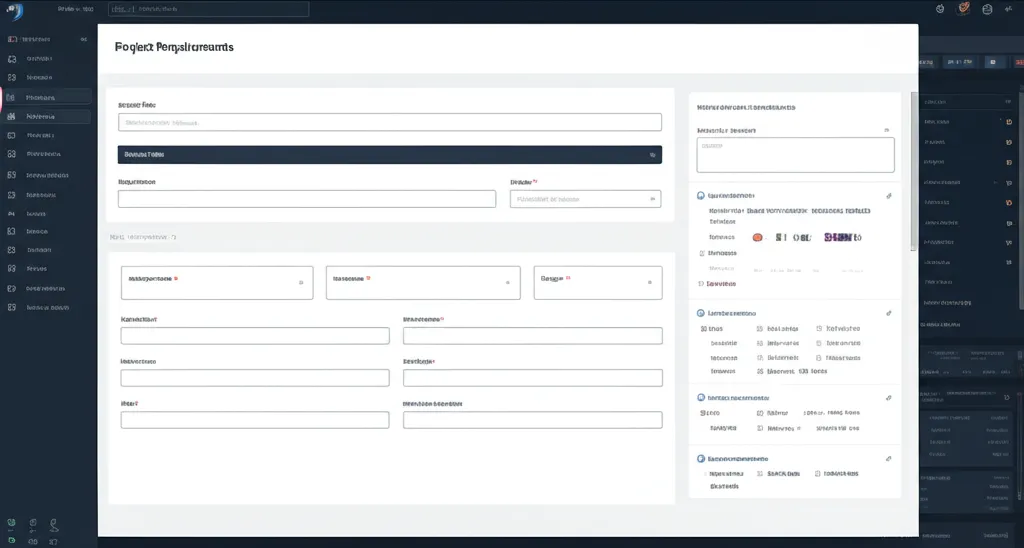Select the sidebar item marked with pink accent
The height and width of the screenshot is (548, 1024).
click(46, 97)
